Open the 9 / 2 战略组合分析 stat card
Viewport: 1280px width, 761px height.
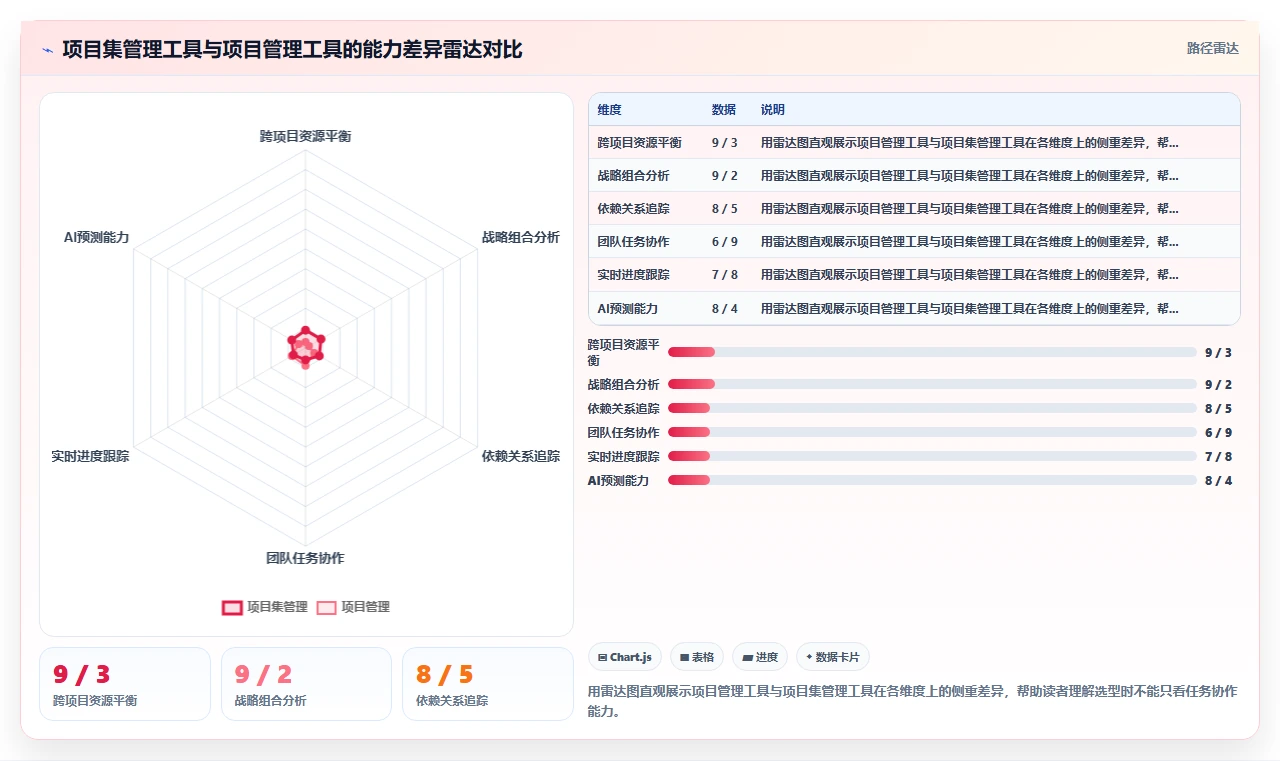click(306, 684)
